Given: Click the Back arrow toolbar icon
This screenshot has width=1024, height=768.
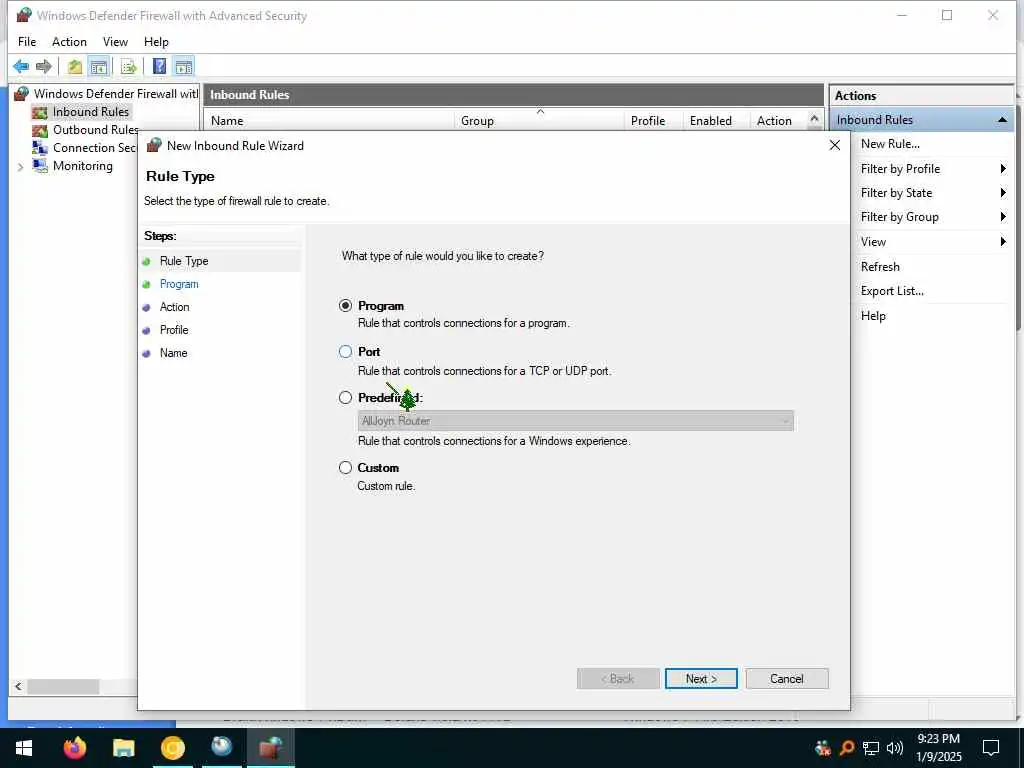Looking at the screenshot, I should pos(21,66).
